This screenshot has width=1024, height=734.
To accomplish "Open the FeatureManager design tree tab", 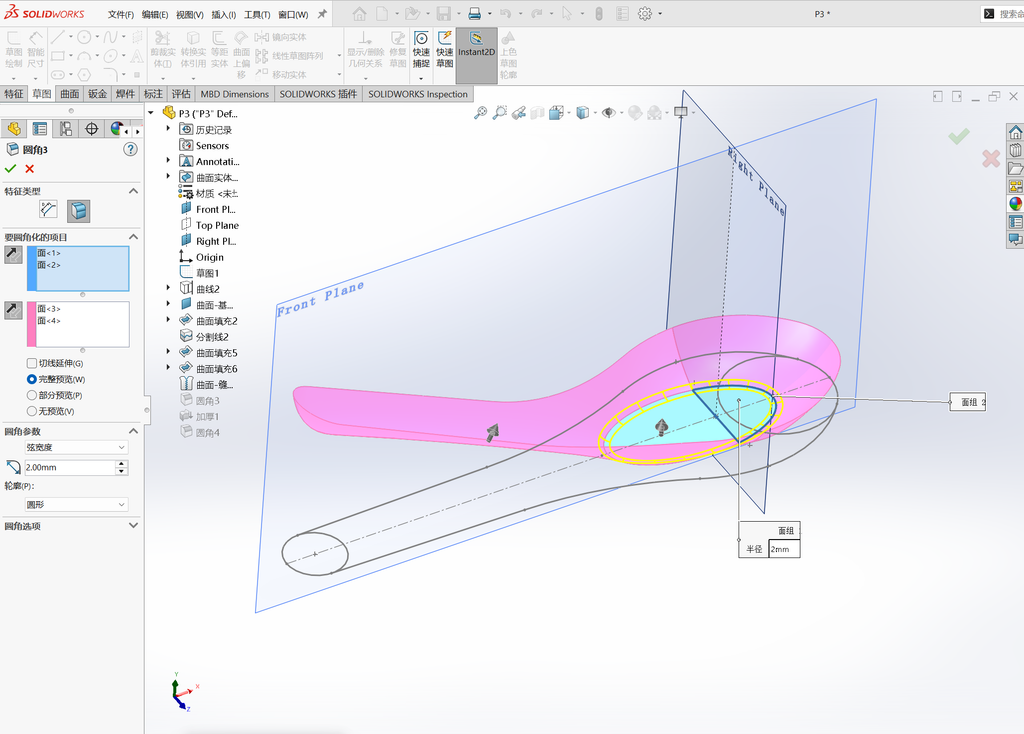I will [x=14, y=129].
